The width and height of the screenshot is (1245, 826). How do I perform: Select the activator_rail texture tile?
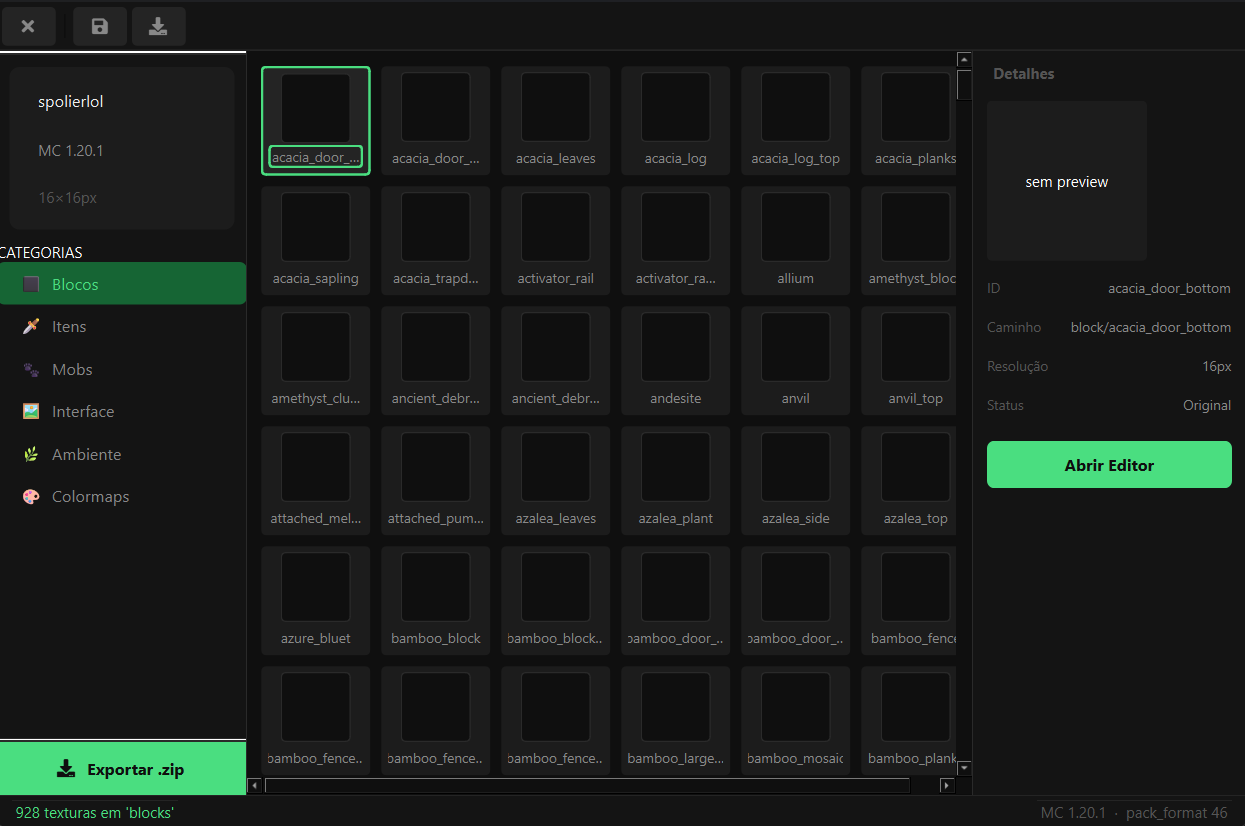coord(556,241)
